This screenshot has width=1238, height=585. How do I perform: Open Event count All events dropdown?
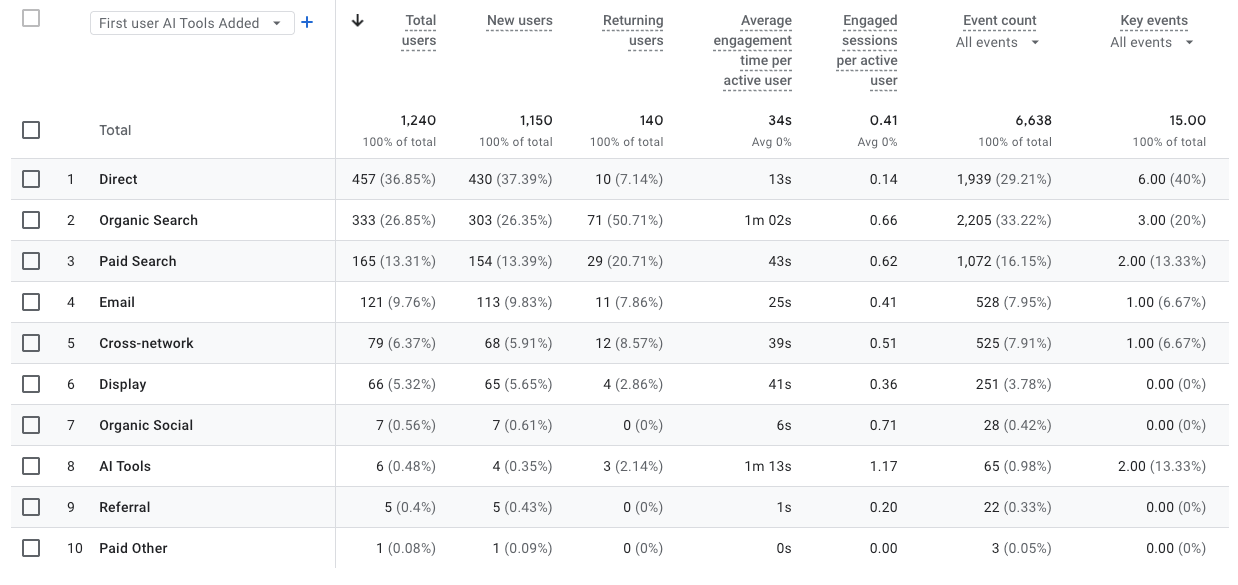pyautogui.click(x=998, y=42)
